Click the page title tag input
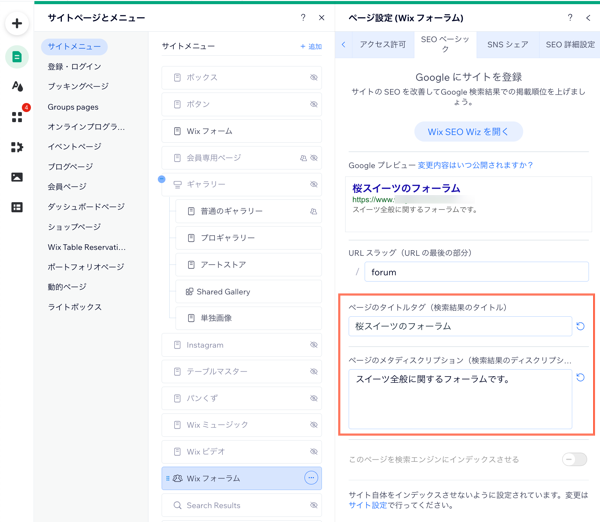The width and height of the screenshot is (600, 522). point(460,326)
